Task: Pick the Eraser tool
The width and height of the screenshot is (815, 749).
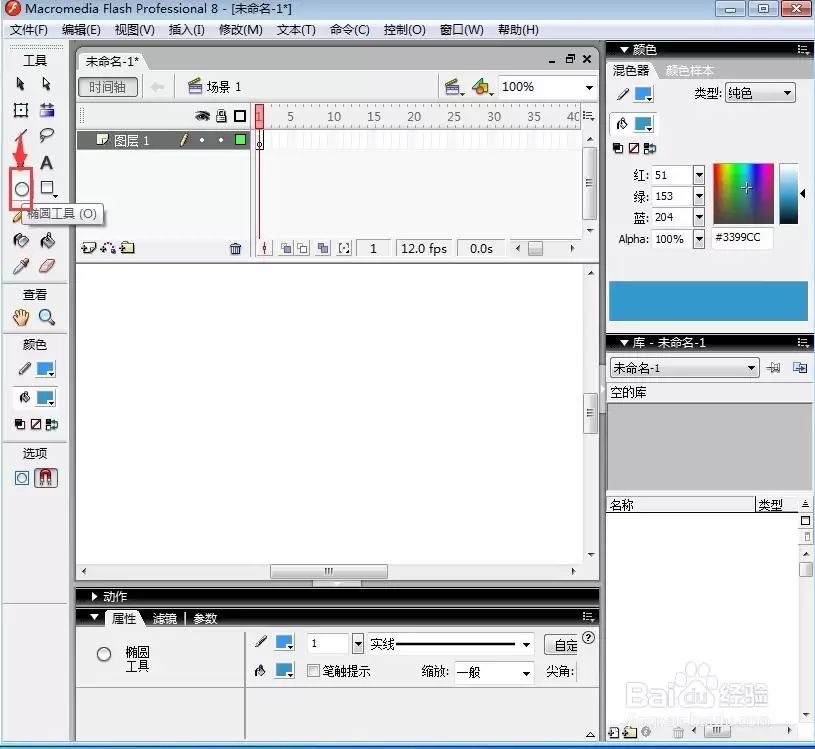Action: (46, 266)
